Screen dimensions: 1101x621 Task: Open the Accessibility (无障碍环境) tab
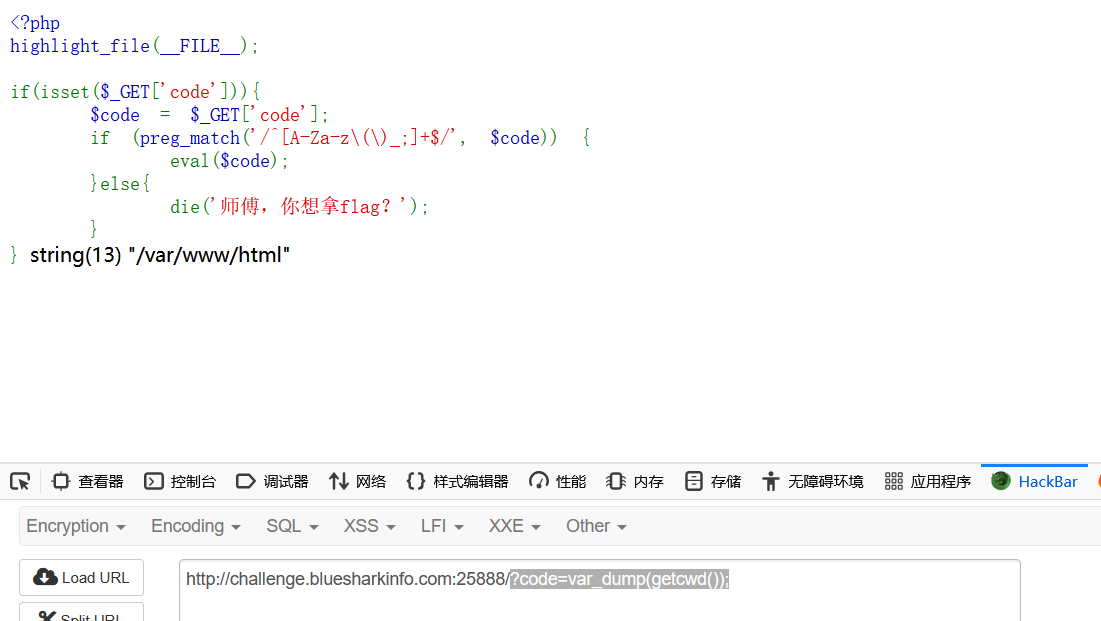(812, 481)
